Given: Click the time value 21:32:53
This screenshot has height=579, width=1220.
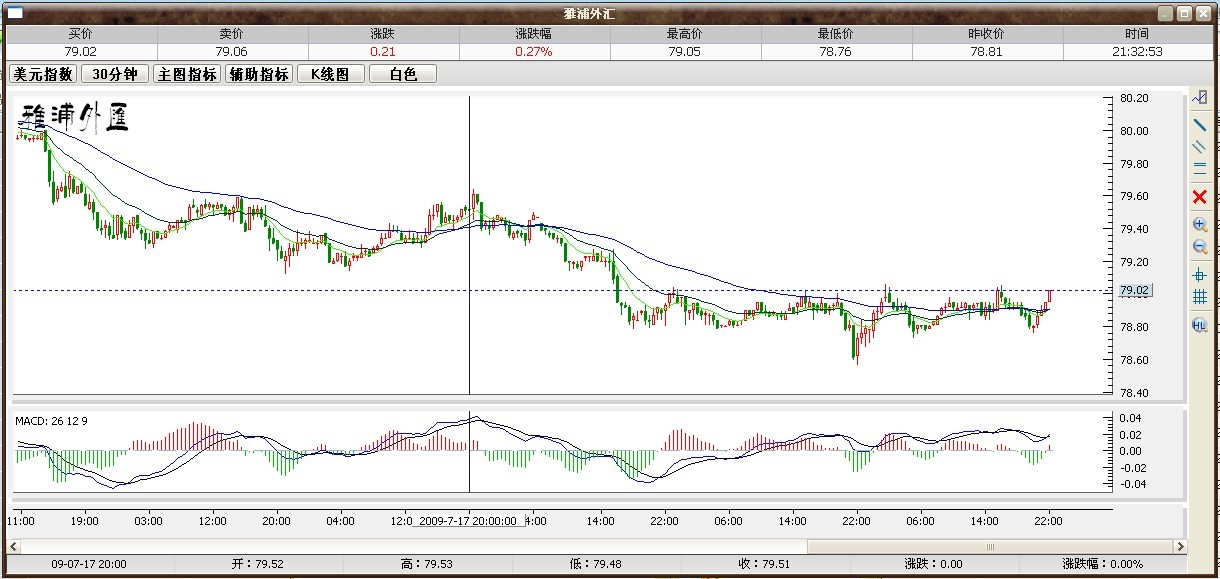Looking at the screenshot, I should (x=1139, y=51).
